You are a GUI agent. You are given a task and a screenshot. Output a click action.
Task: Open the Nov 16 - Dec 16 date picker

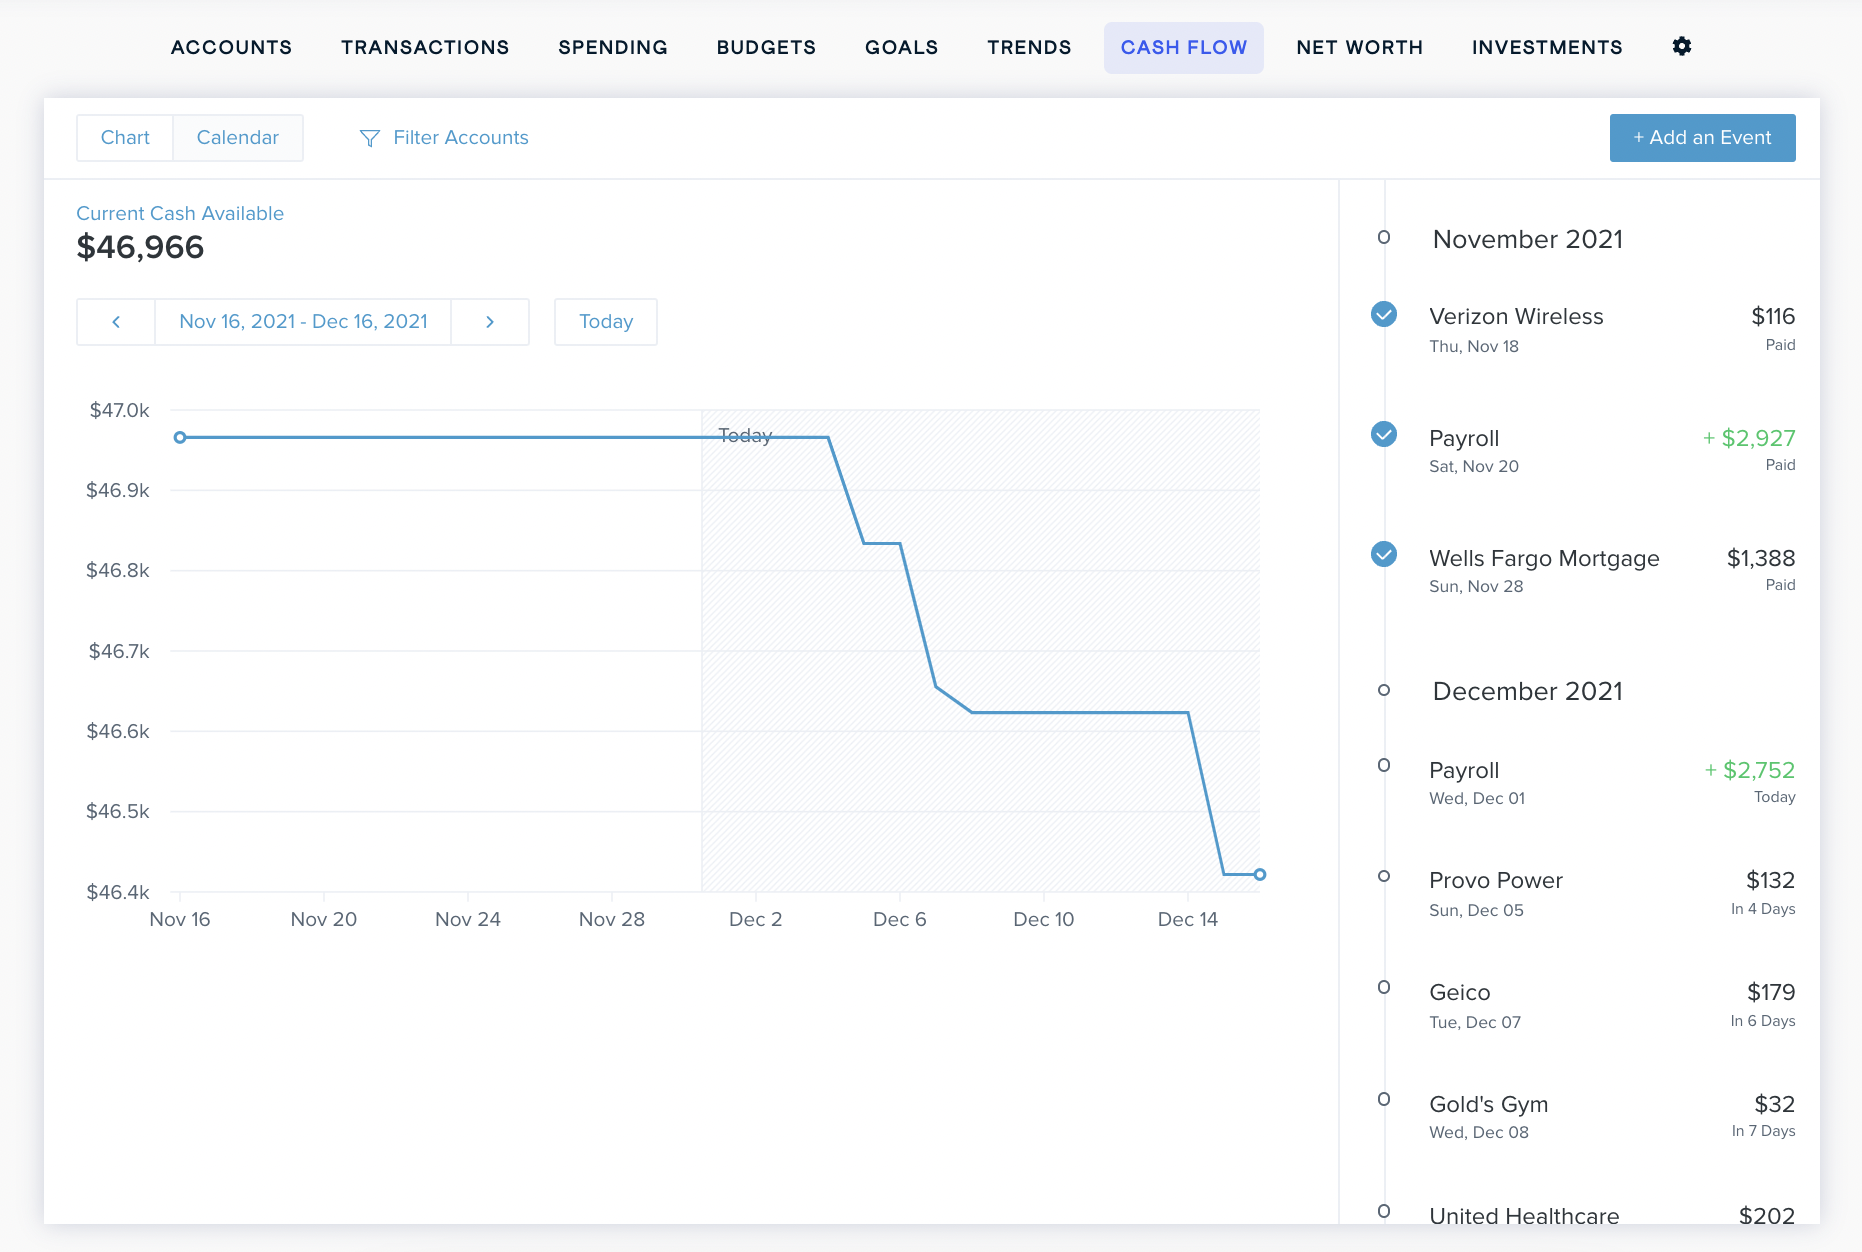pos(303,322)
